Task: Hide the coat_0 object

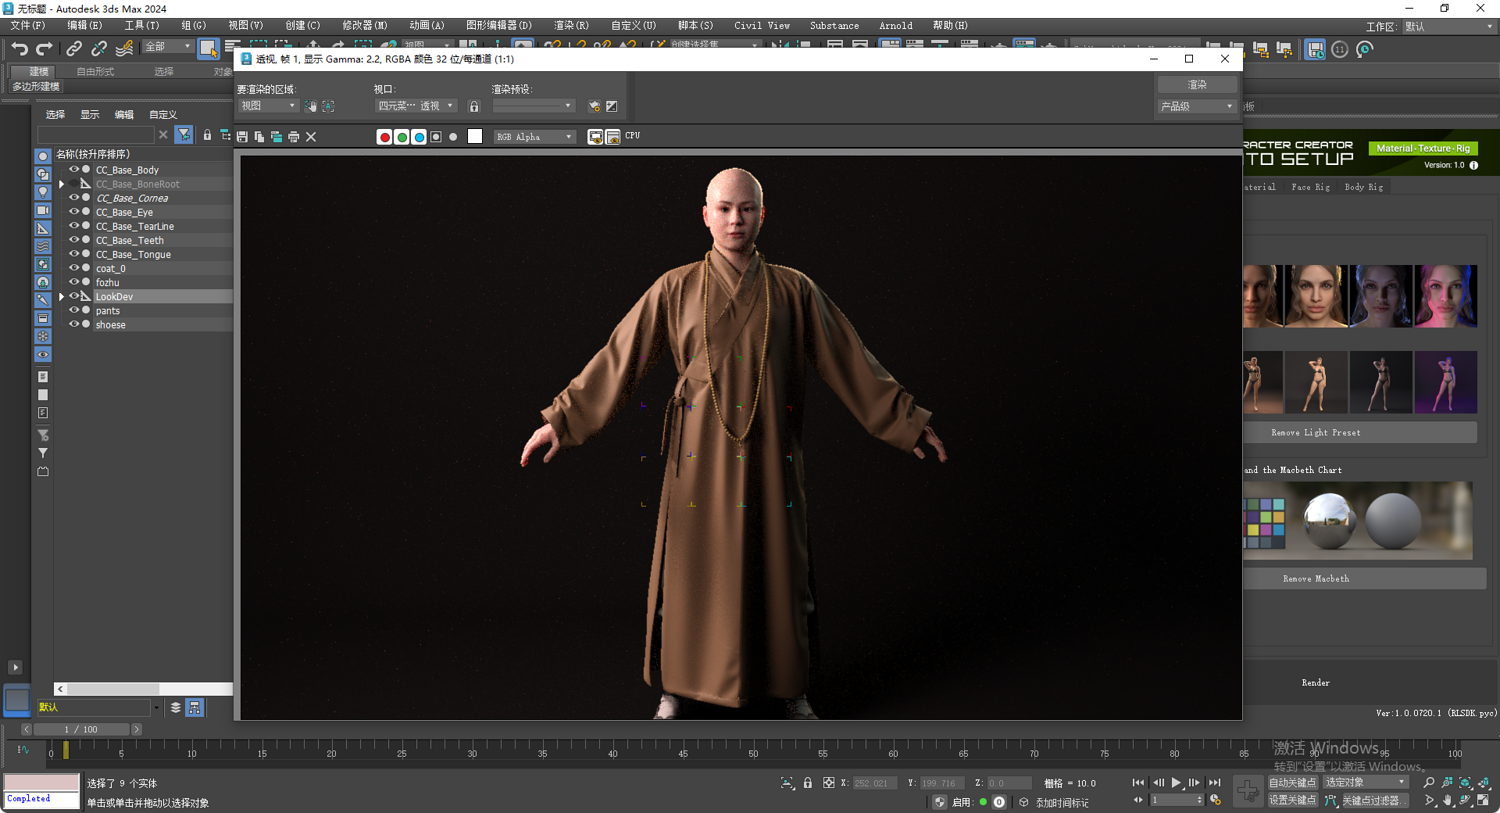Action: pos(73,268)
